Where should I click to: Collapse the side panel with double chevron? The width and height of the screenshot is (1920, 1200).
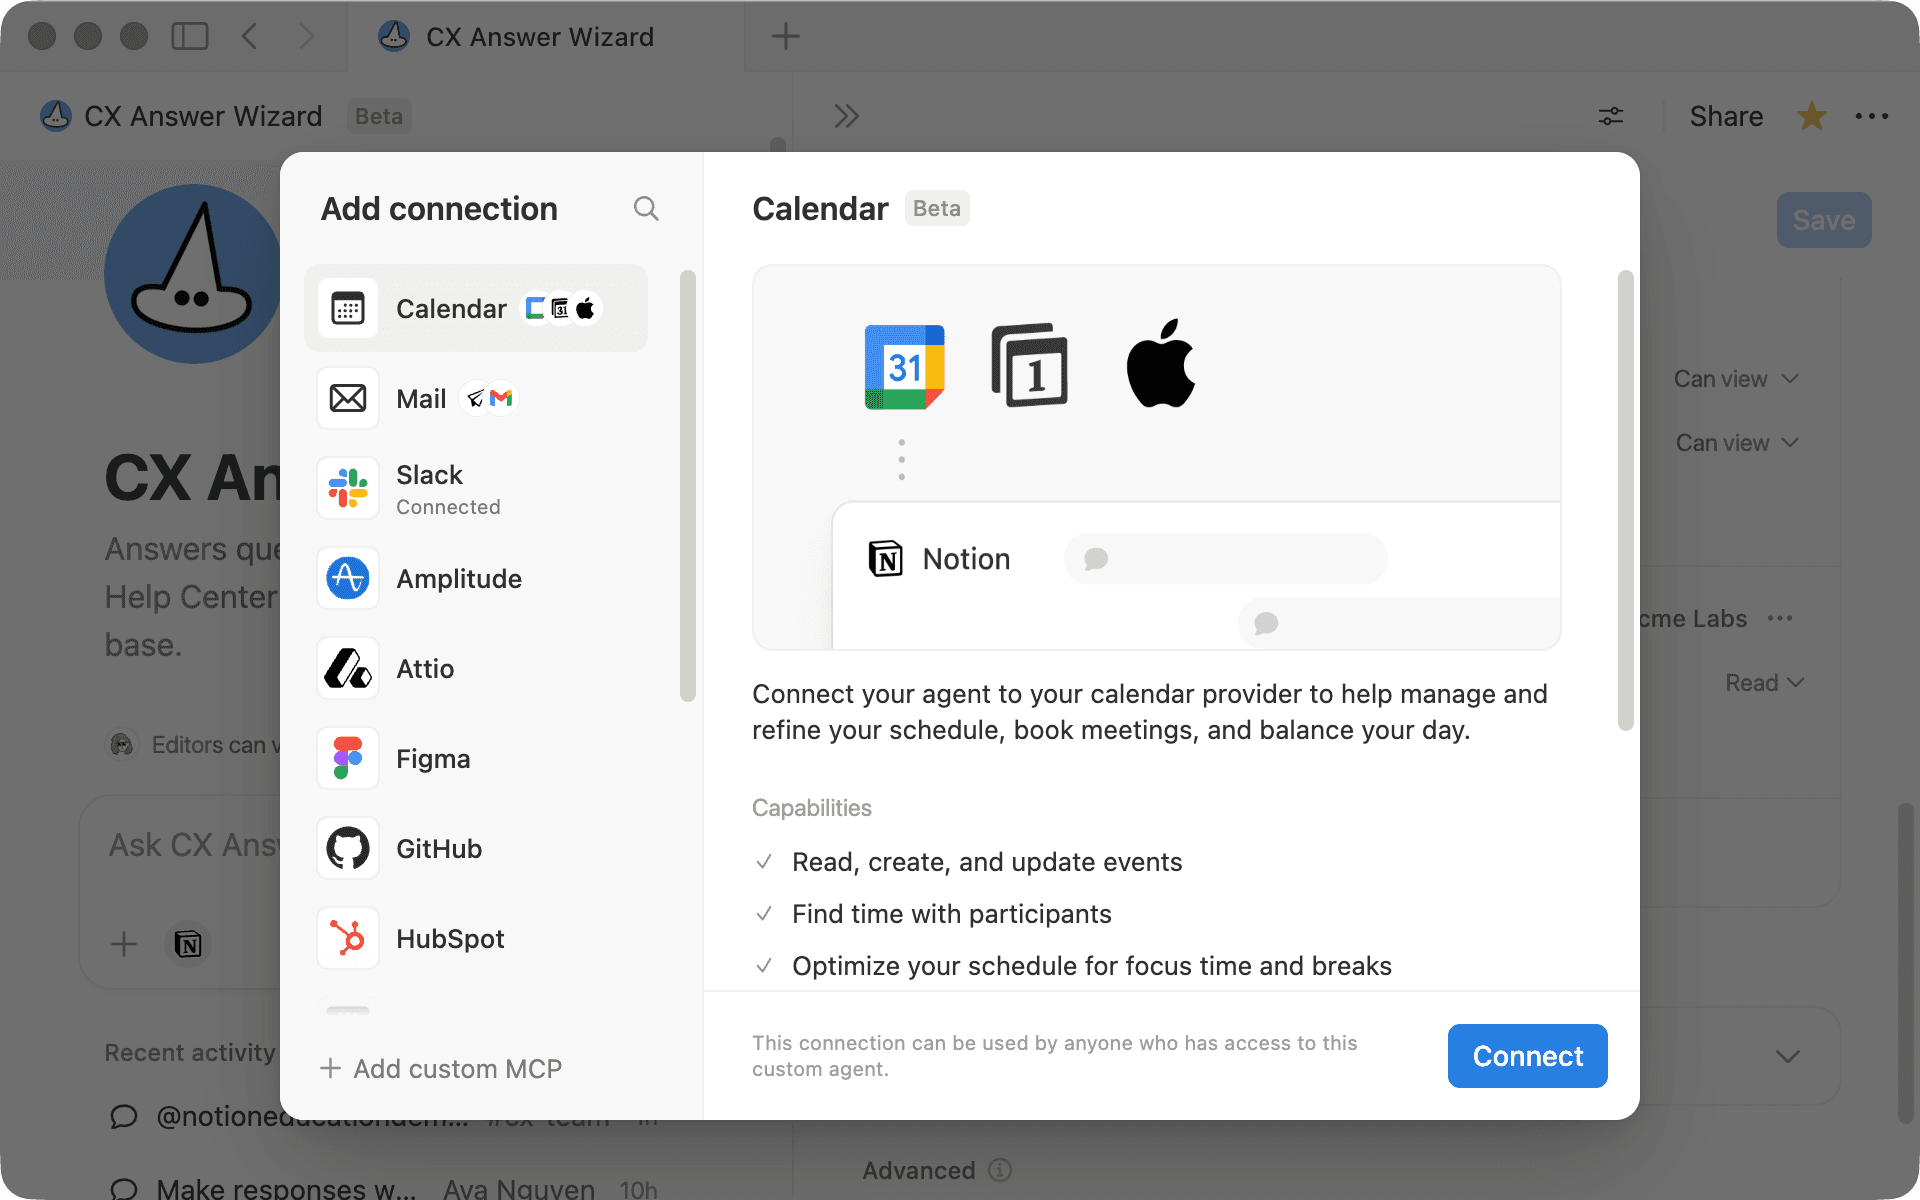click(846, 116)
